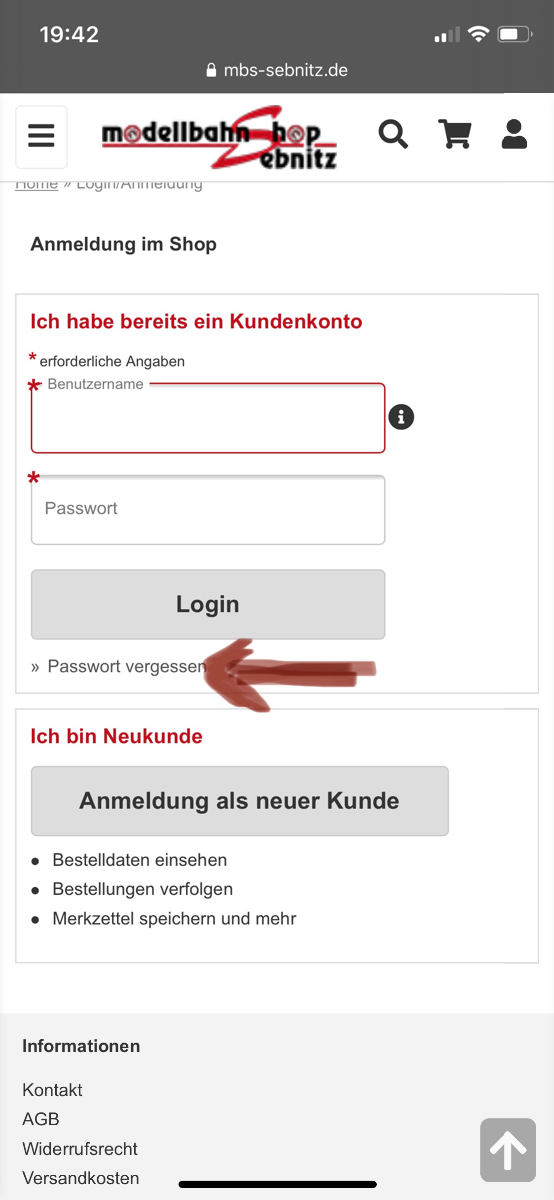Click Anmeldung als neuer Kunde button

(x=240, y=801)
